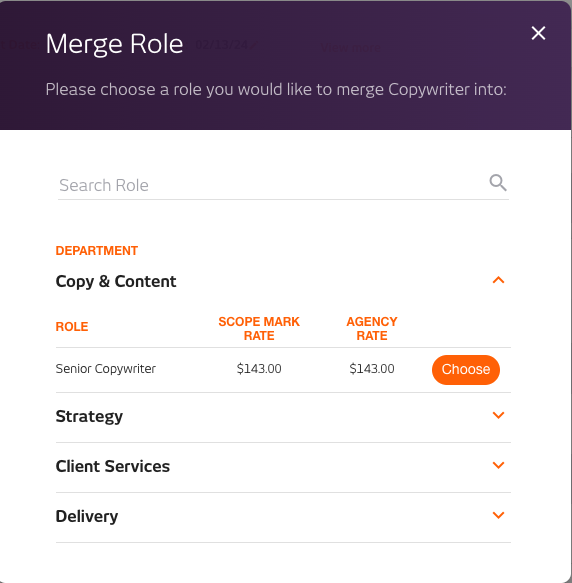
Task: Click the magnifying glass search icon
Action: click(498, 183)
